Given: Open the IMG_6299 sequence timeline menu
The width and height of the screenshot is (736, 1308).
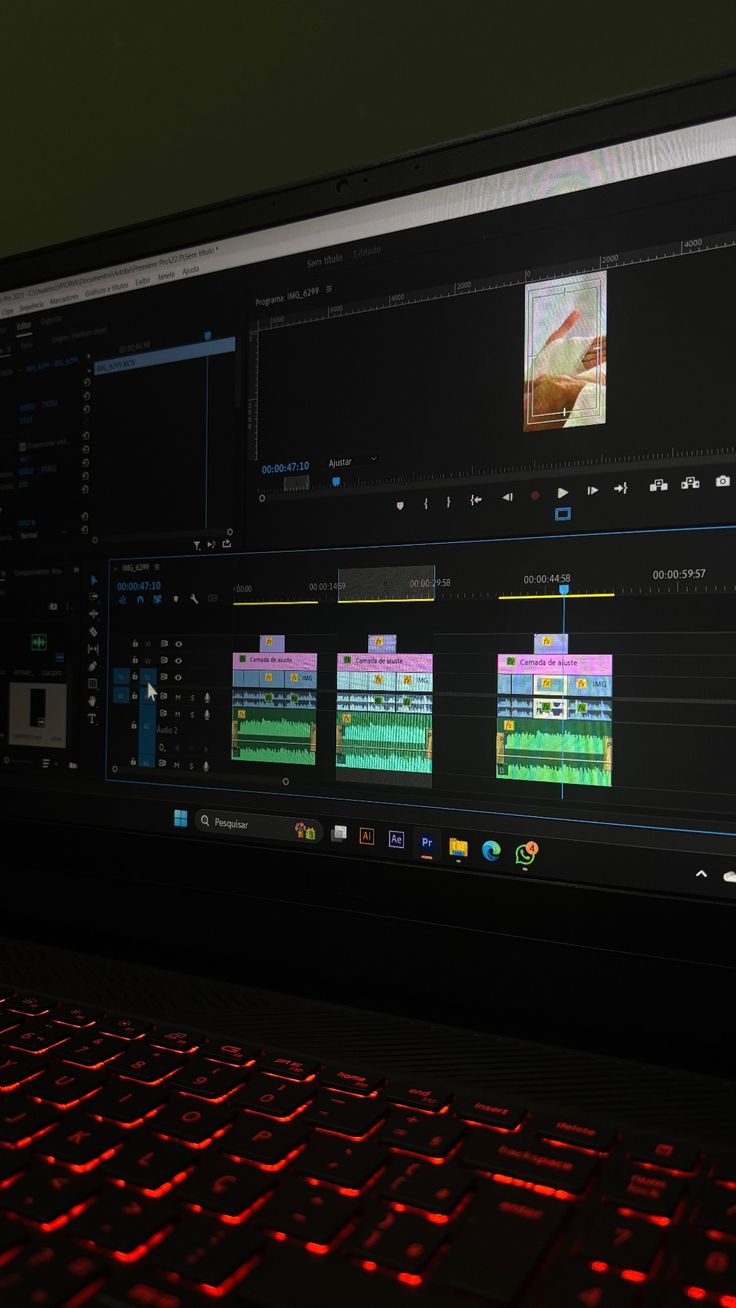Looking at the screenshot, I should tap(157, 567).
